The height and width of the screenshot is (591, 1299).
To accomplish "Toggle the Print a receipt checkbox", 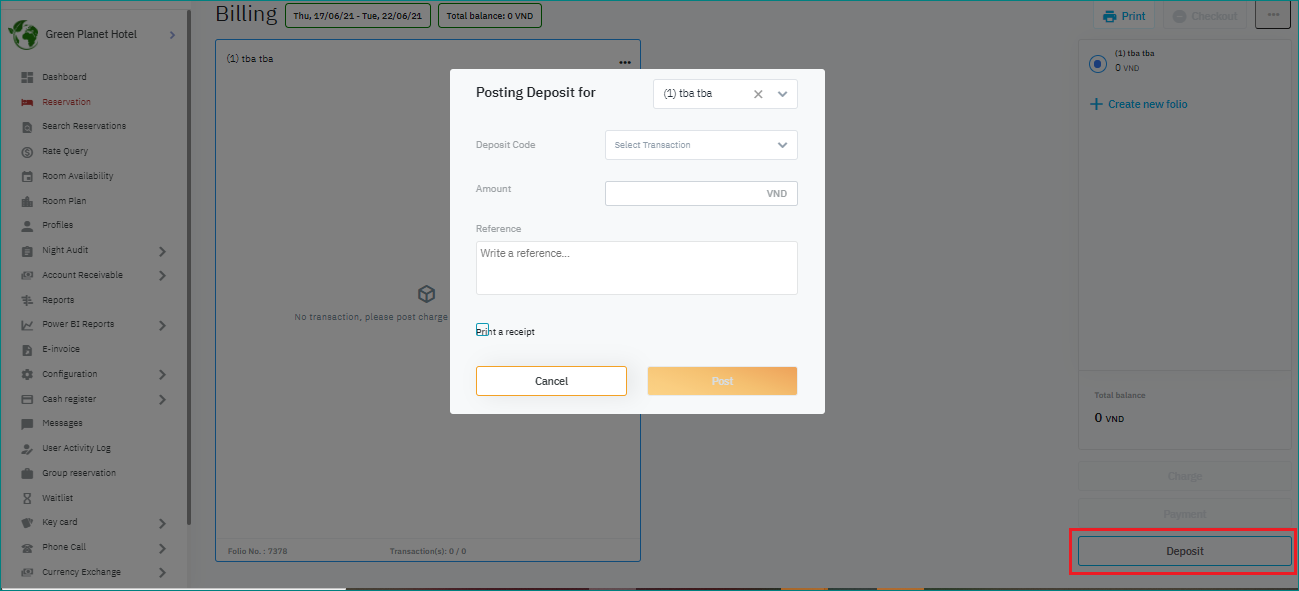I will [482, 330].
